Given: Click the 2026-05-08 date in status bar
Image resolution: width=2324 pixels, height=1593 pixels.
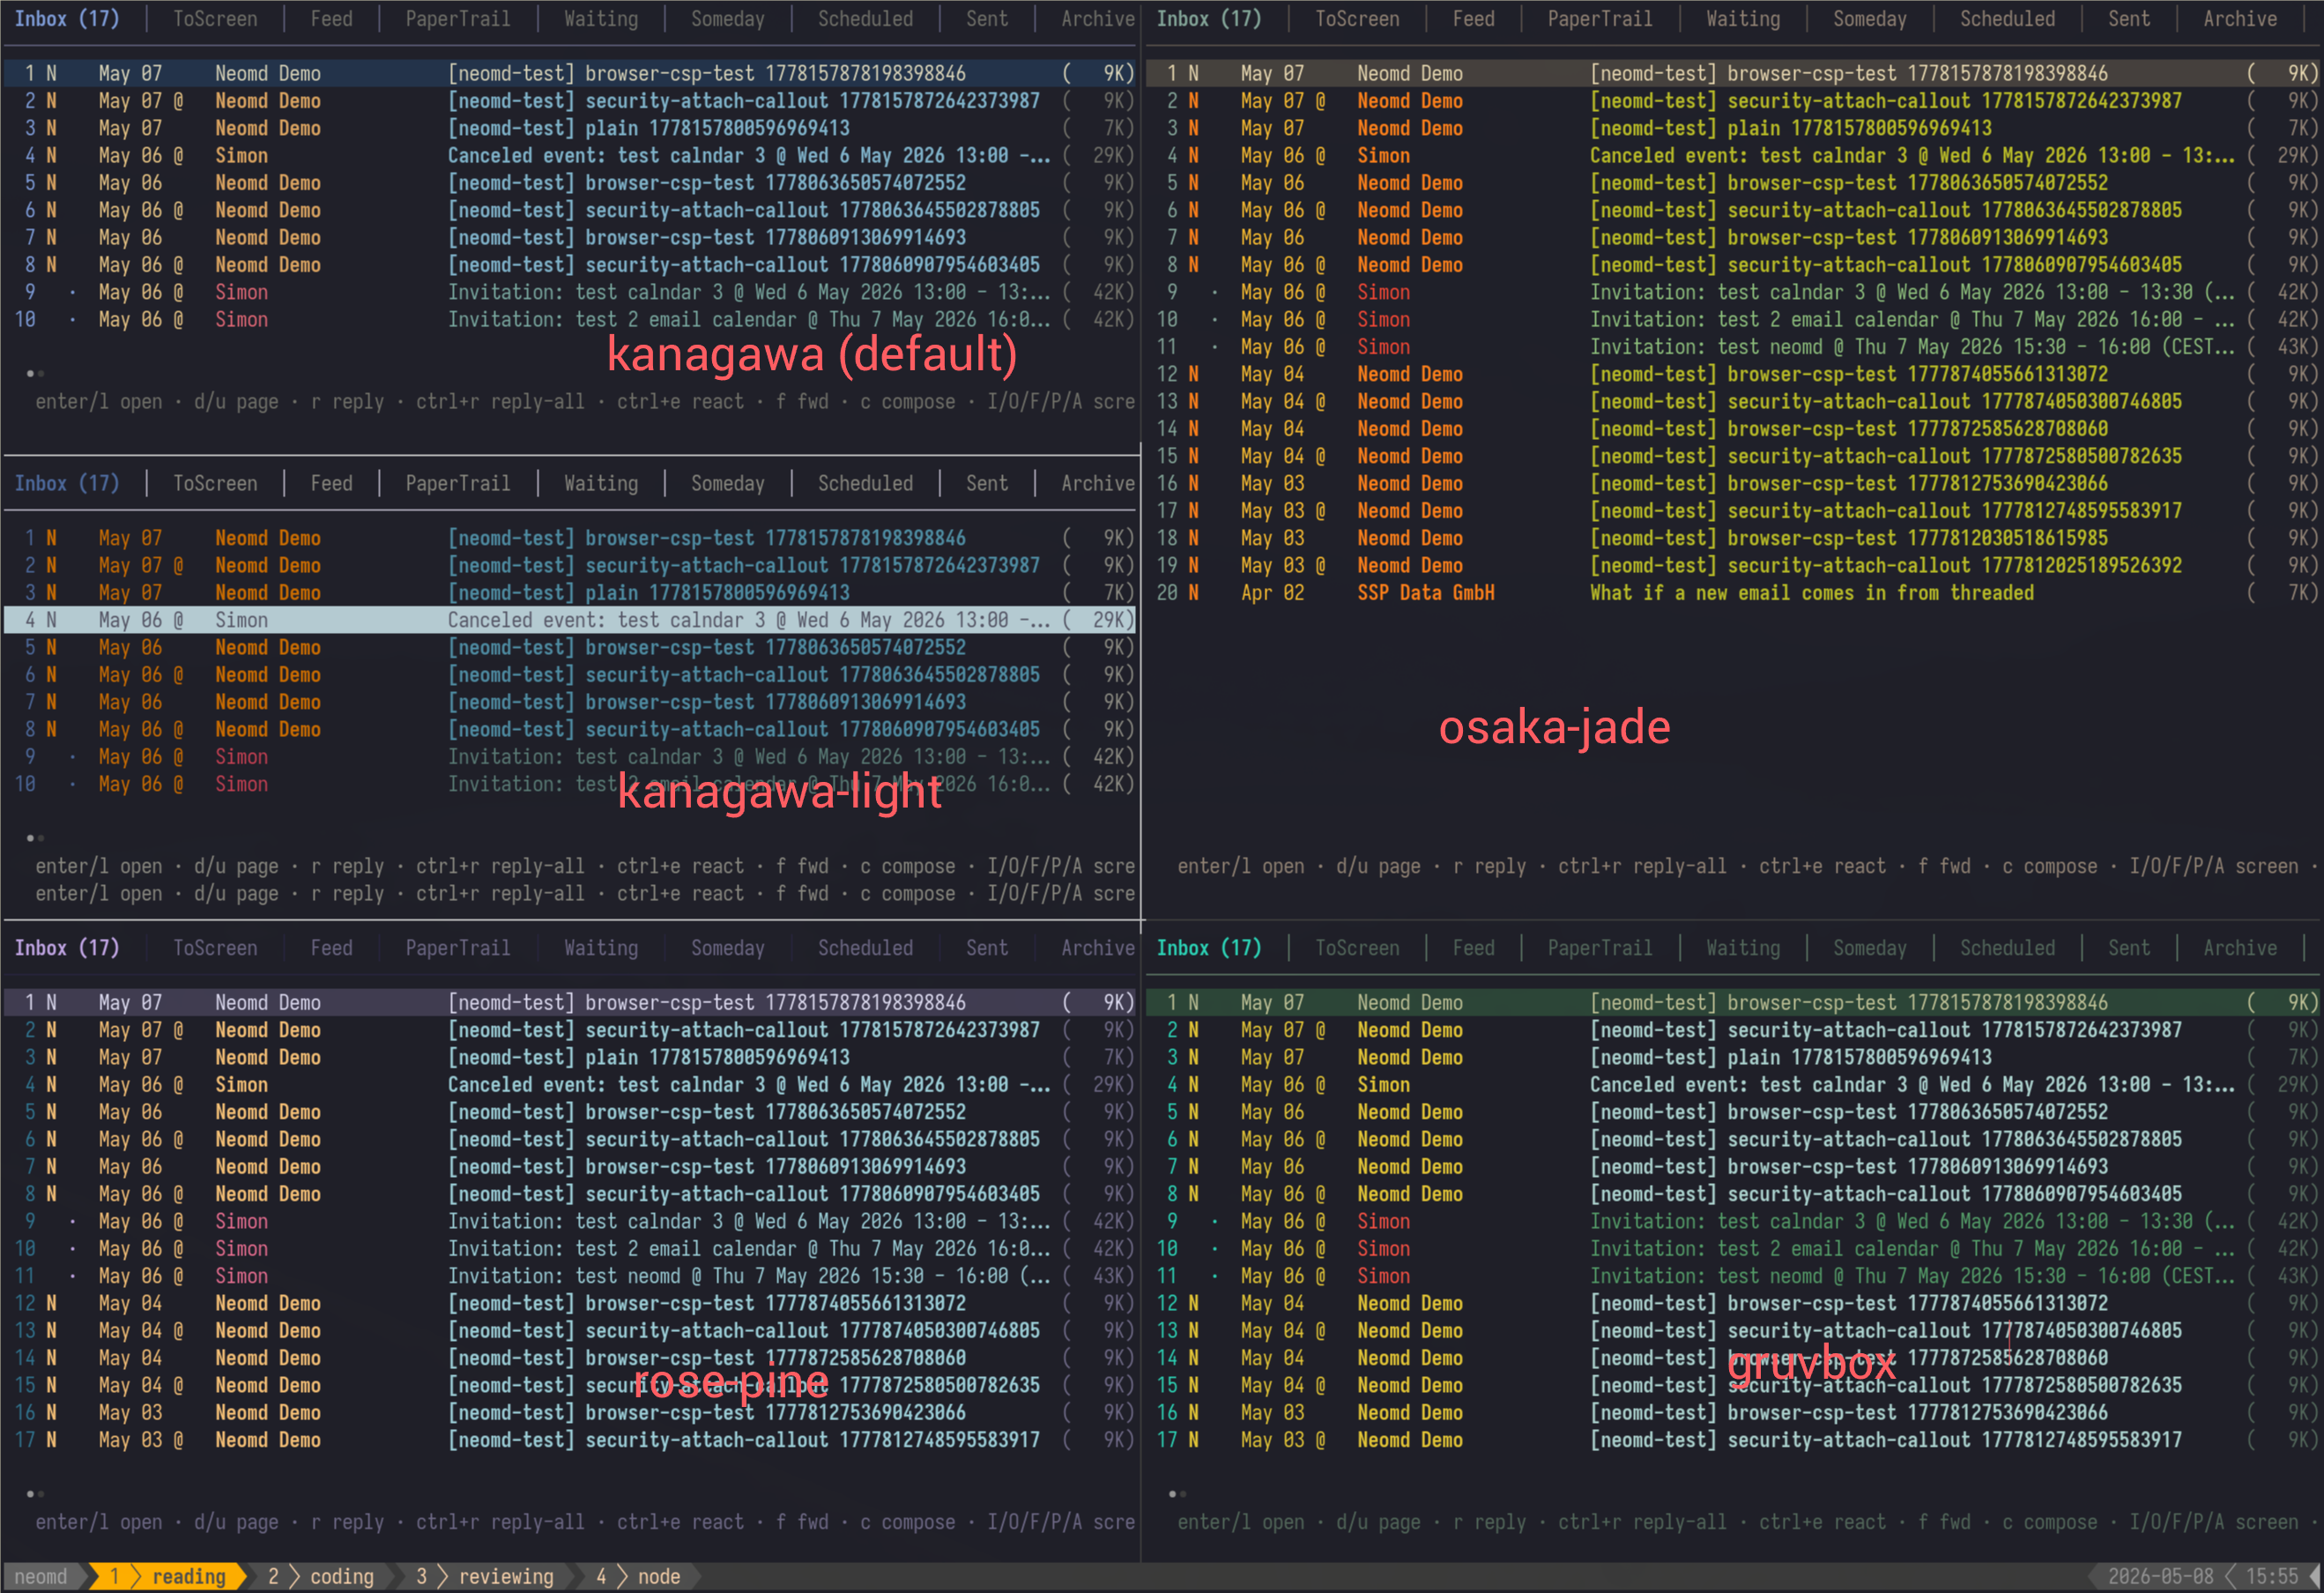Looking at the screenshot, I should pos(2160,1577).
